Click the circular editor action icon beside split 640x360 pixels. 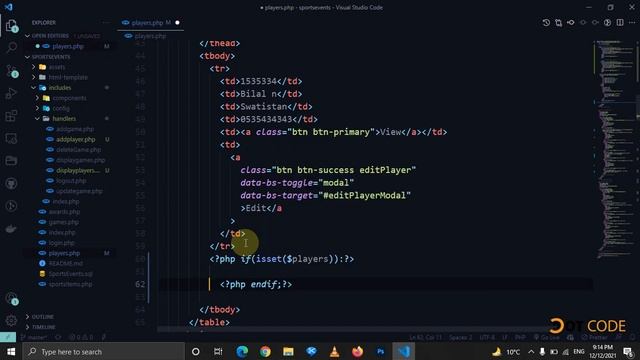click(x=607, y=23)
